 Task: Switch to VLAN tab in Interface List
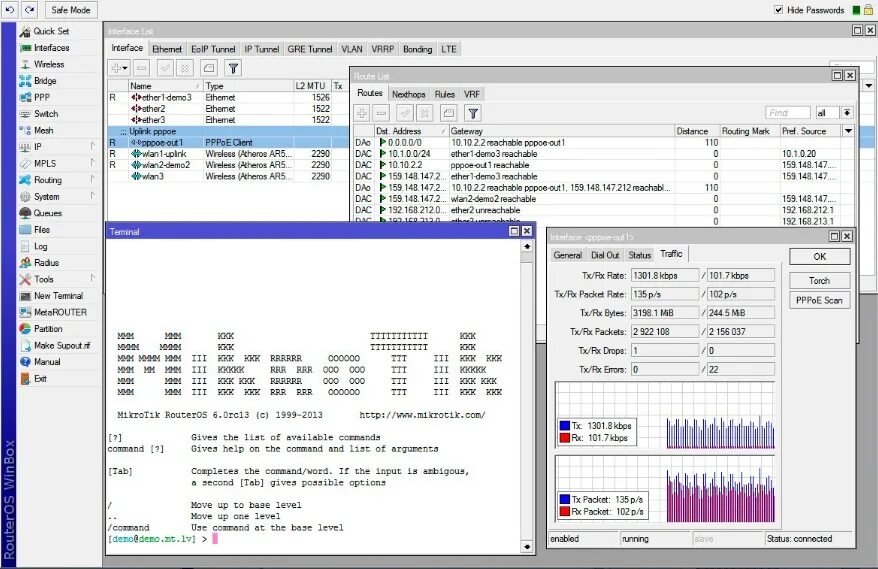click(x=352, y=49)
